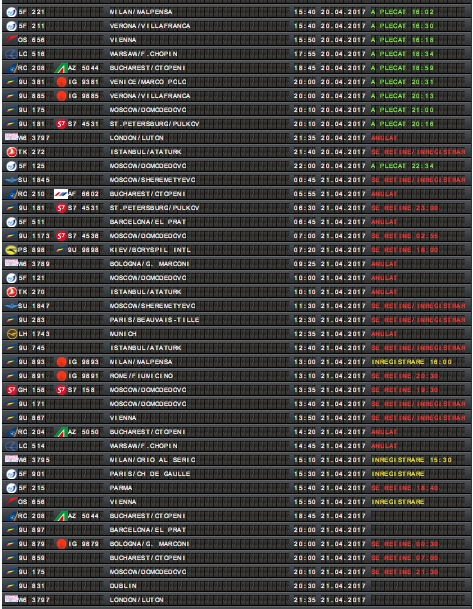Click the SE RETINE 18:40 status for PARMA
Image resolution: width=473 pixels, height=609 pixels.
pos(405,488)
